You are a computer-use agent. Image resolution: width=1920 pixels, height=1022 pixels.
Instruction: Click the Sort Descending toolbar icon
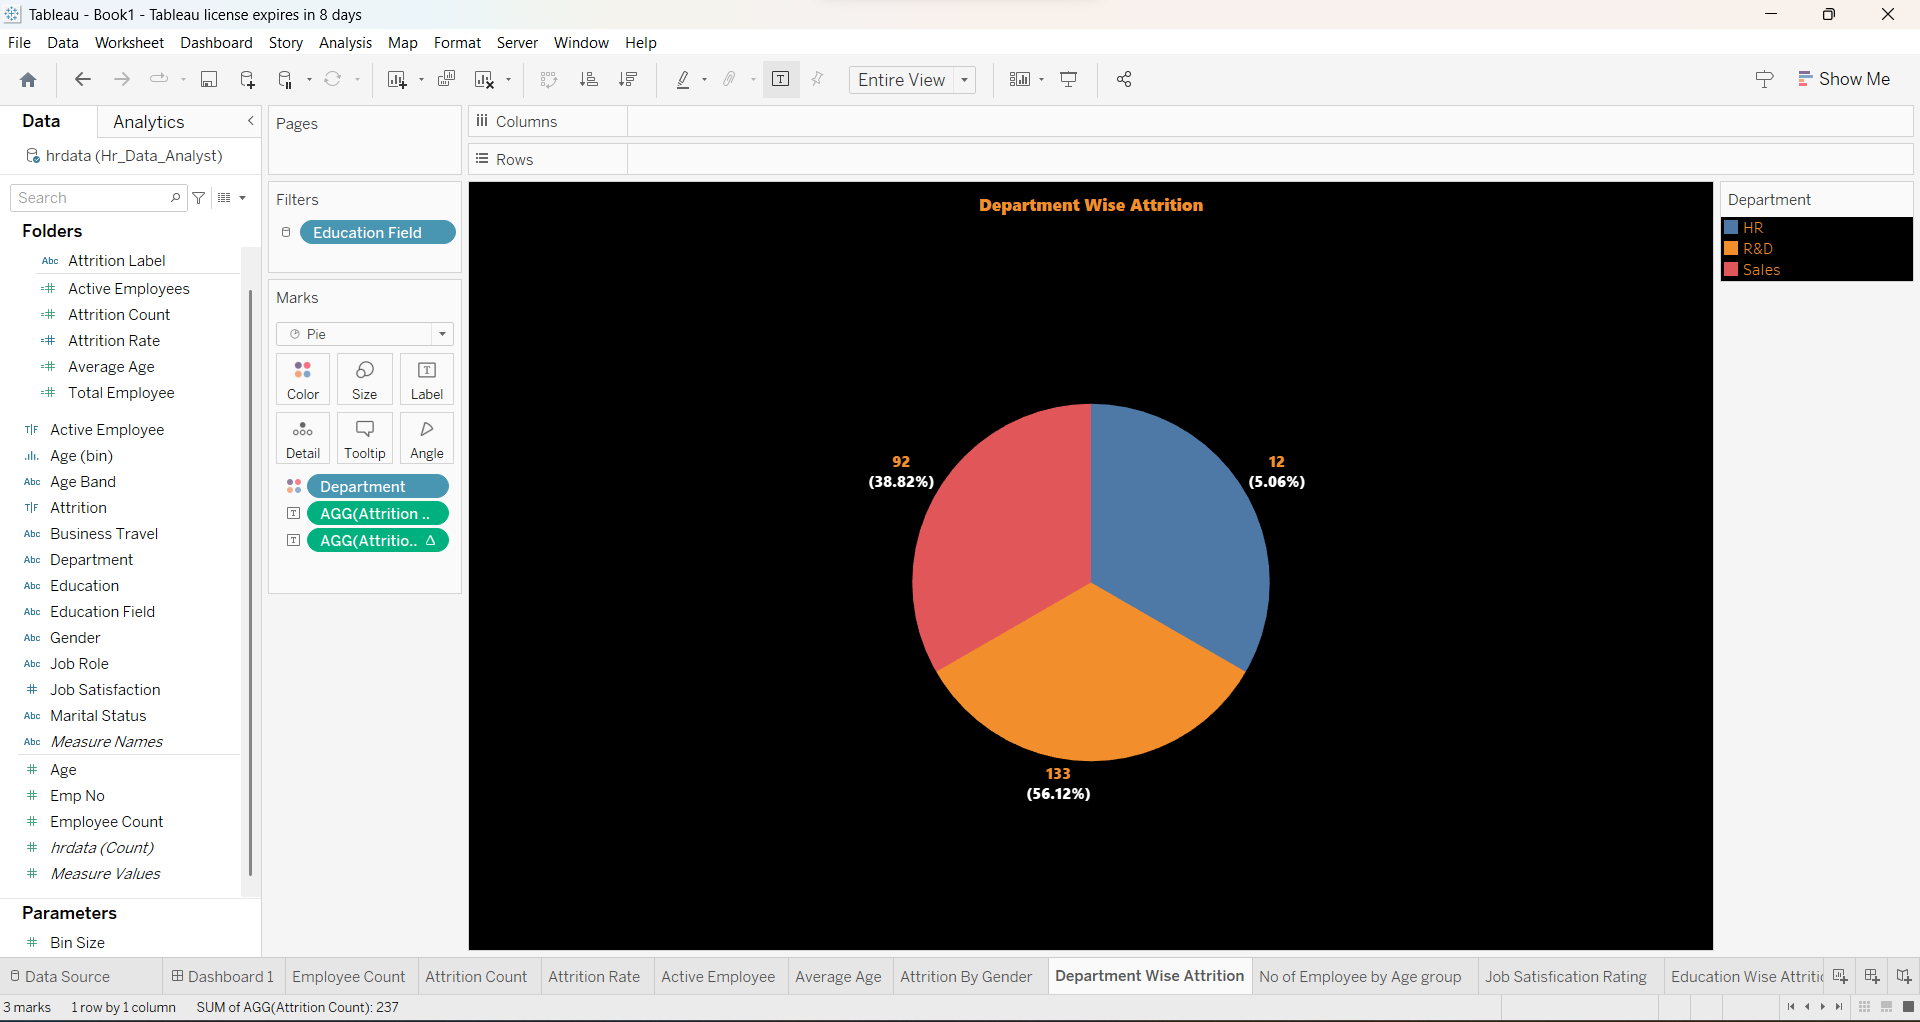[x=628, y=79]
